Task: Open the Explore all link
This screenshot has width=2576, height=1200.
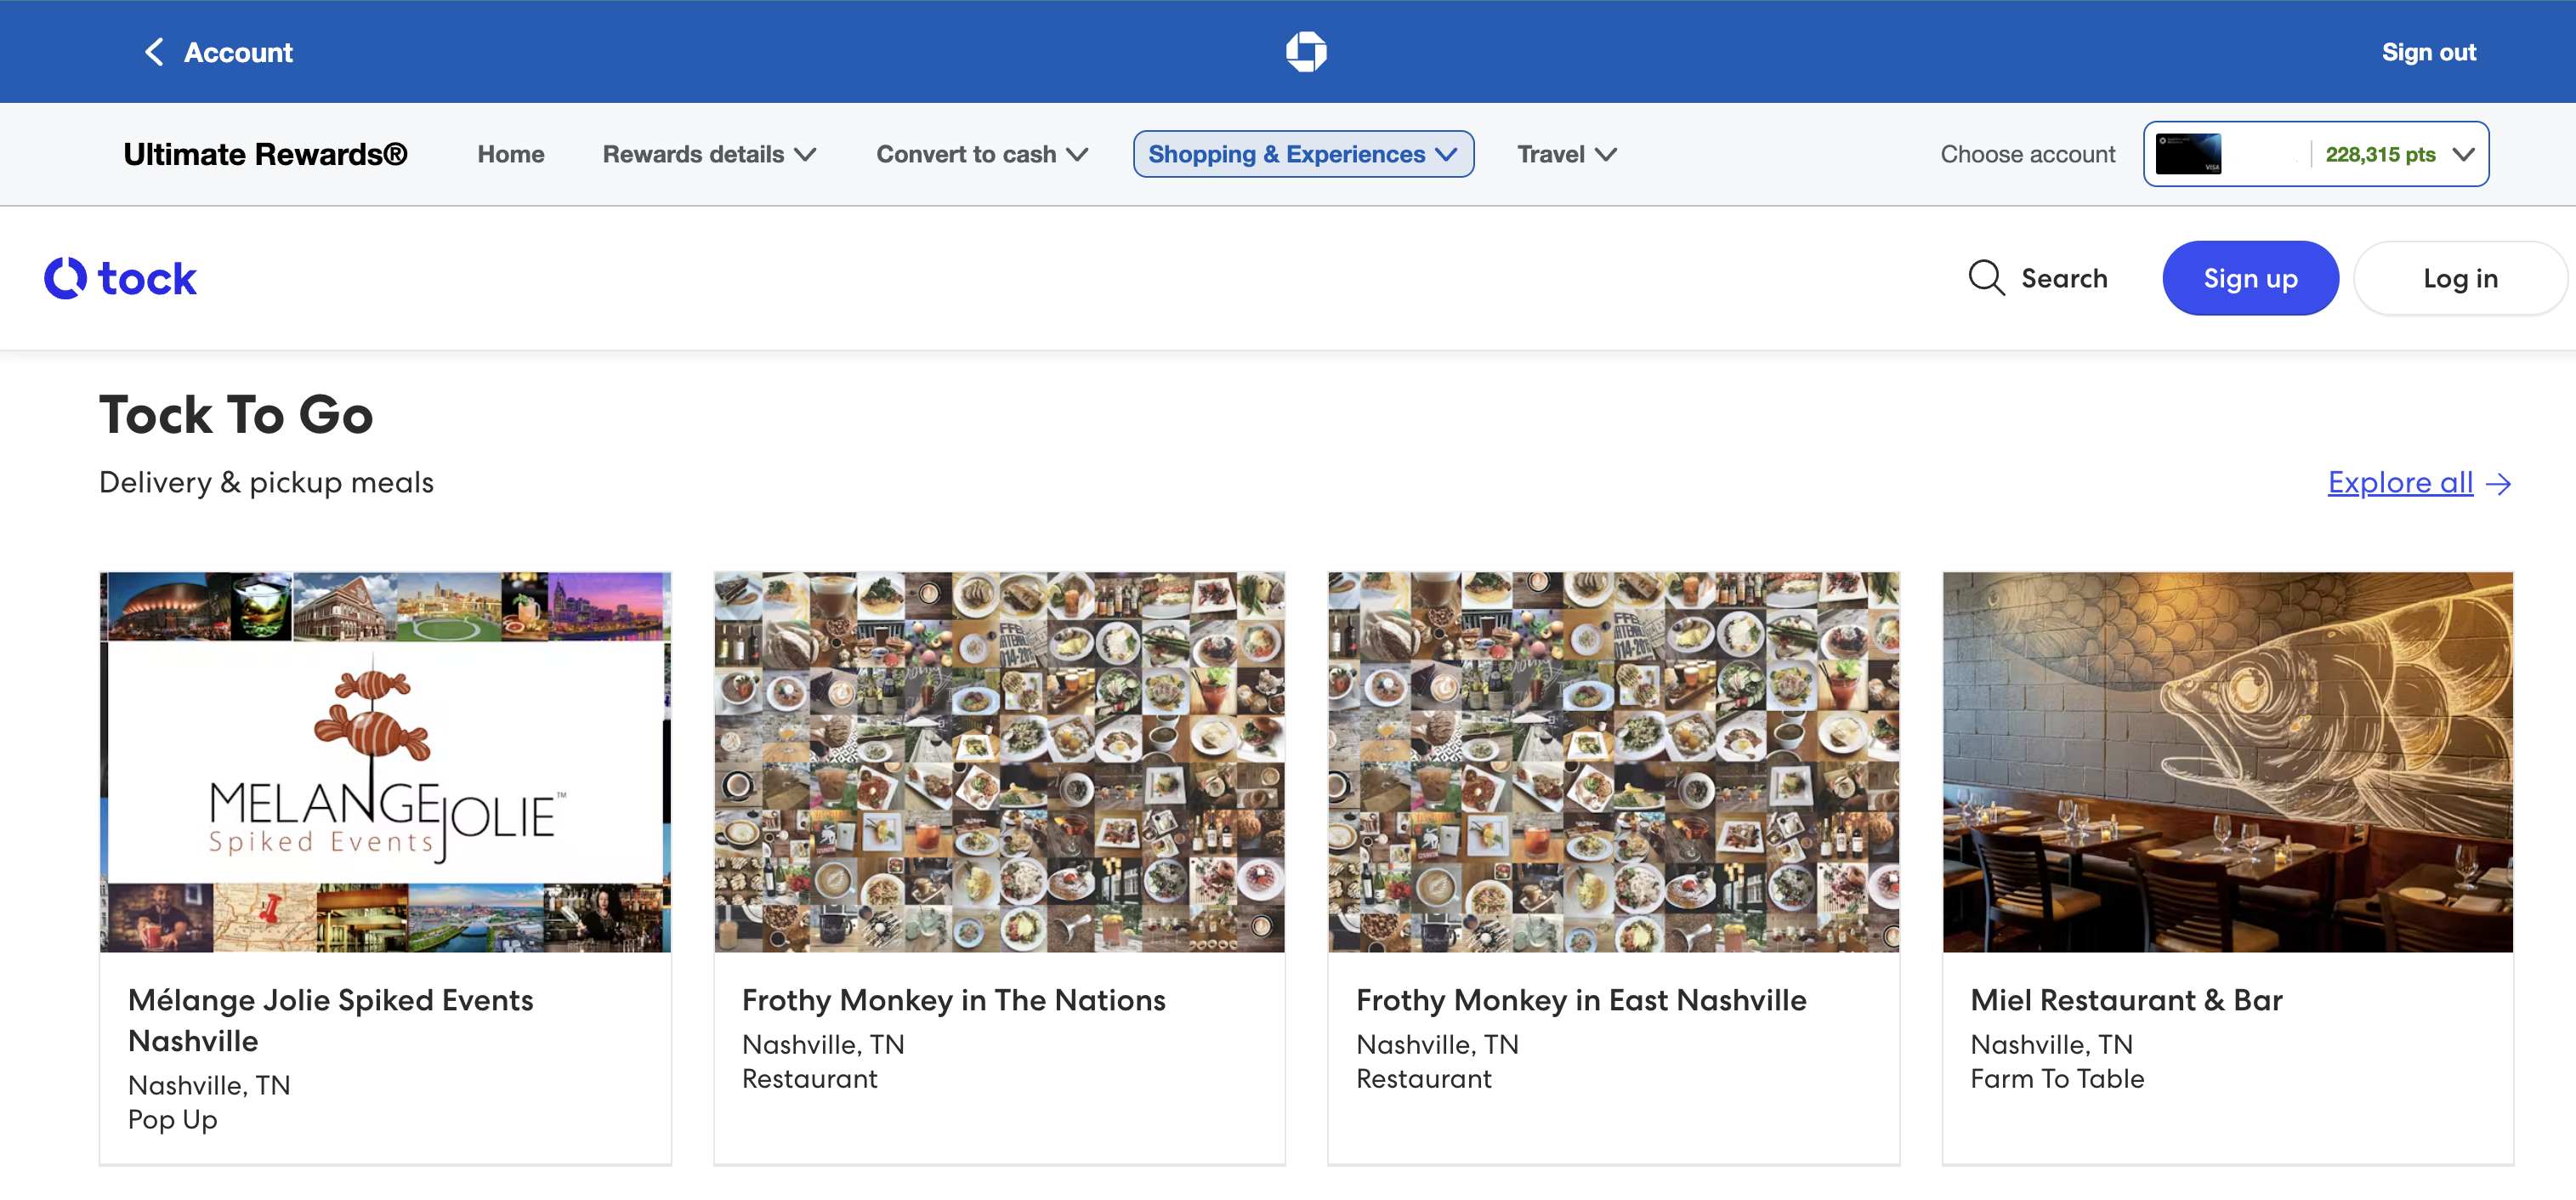Action: tap(2399, 483)
